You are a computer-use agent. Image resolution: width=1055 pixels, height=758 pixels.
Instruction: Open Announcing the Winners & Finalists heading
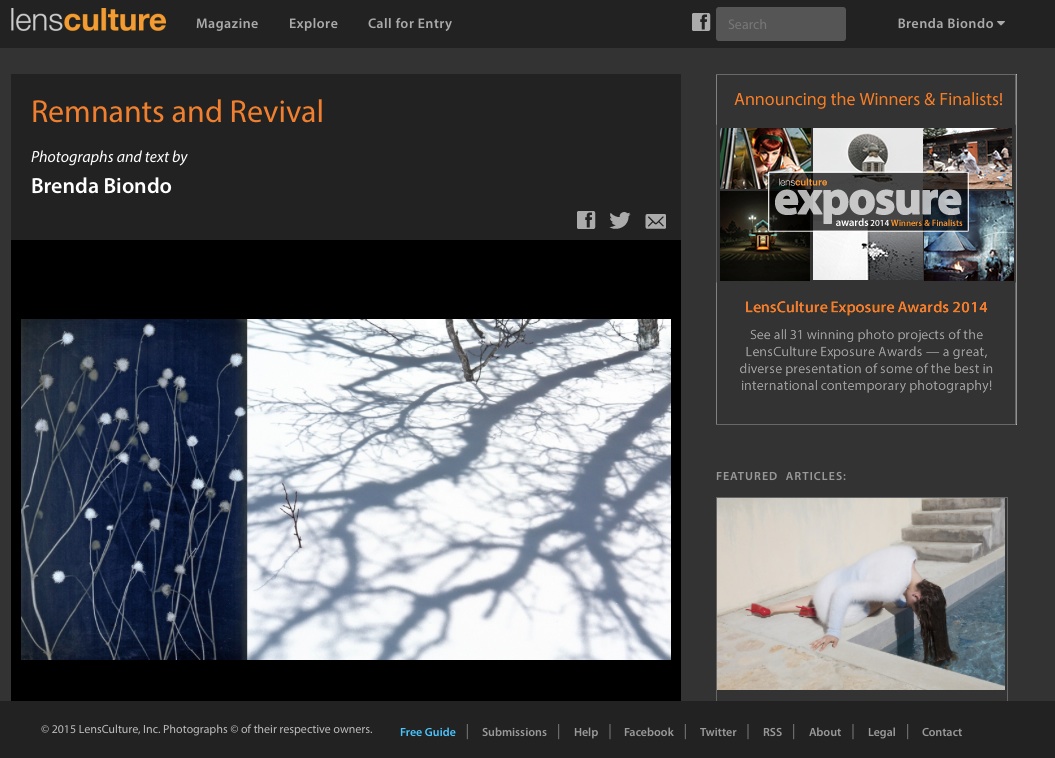click(x=868, y=100)
